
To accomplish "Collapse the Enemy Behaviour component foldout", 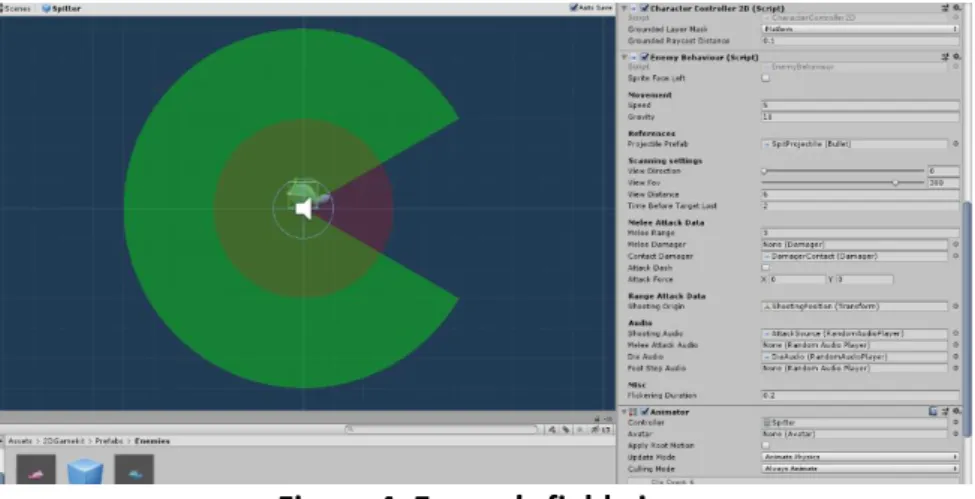I will tap(625, 57).
